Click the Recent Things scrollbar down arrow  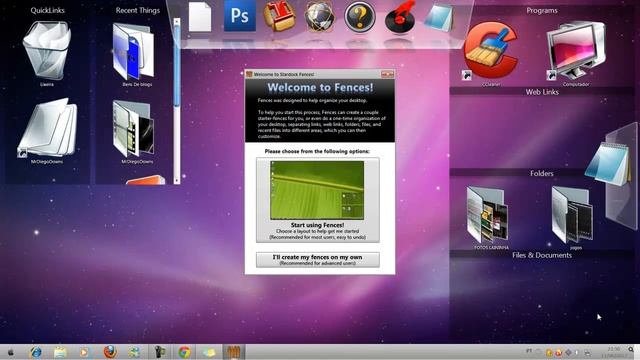pyautogui.click(x=177, y=180)
